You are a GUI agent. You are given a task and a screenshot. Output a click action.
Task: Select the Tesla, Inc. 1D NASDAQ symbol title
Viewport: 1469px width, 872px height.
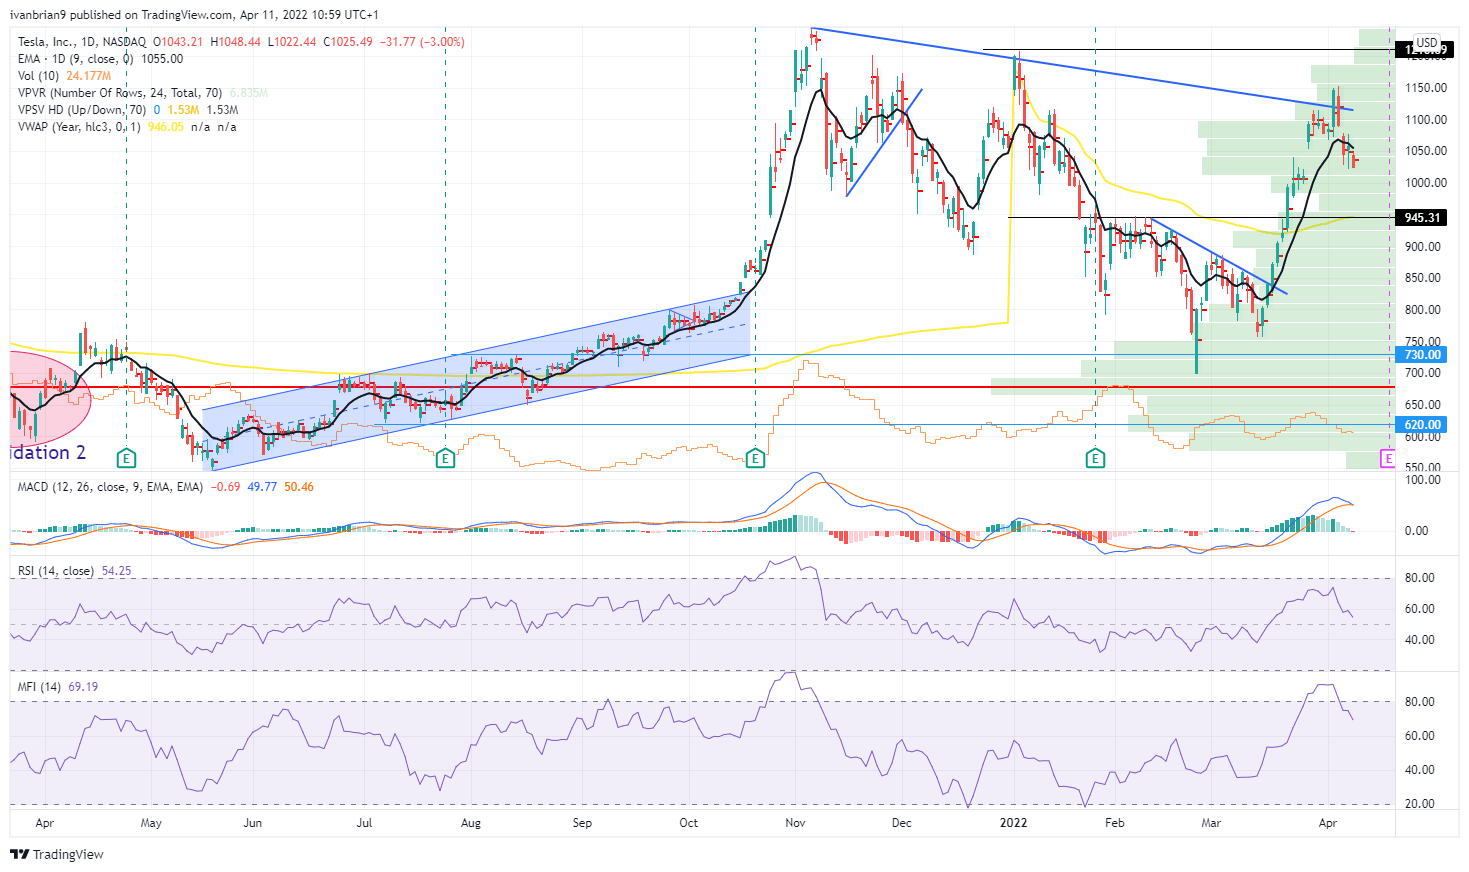click(x=82, y=42)
